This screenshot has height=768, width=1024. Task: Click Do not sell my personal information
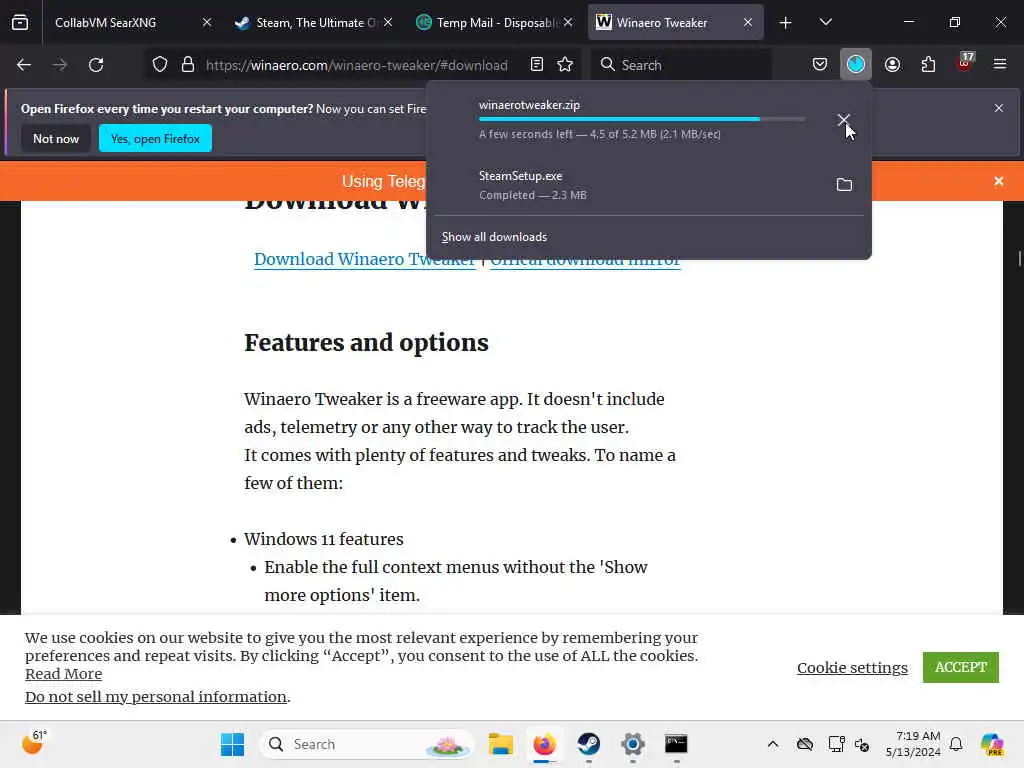[155, 697]
